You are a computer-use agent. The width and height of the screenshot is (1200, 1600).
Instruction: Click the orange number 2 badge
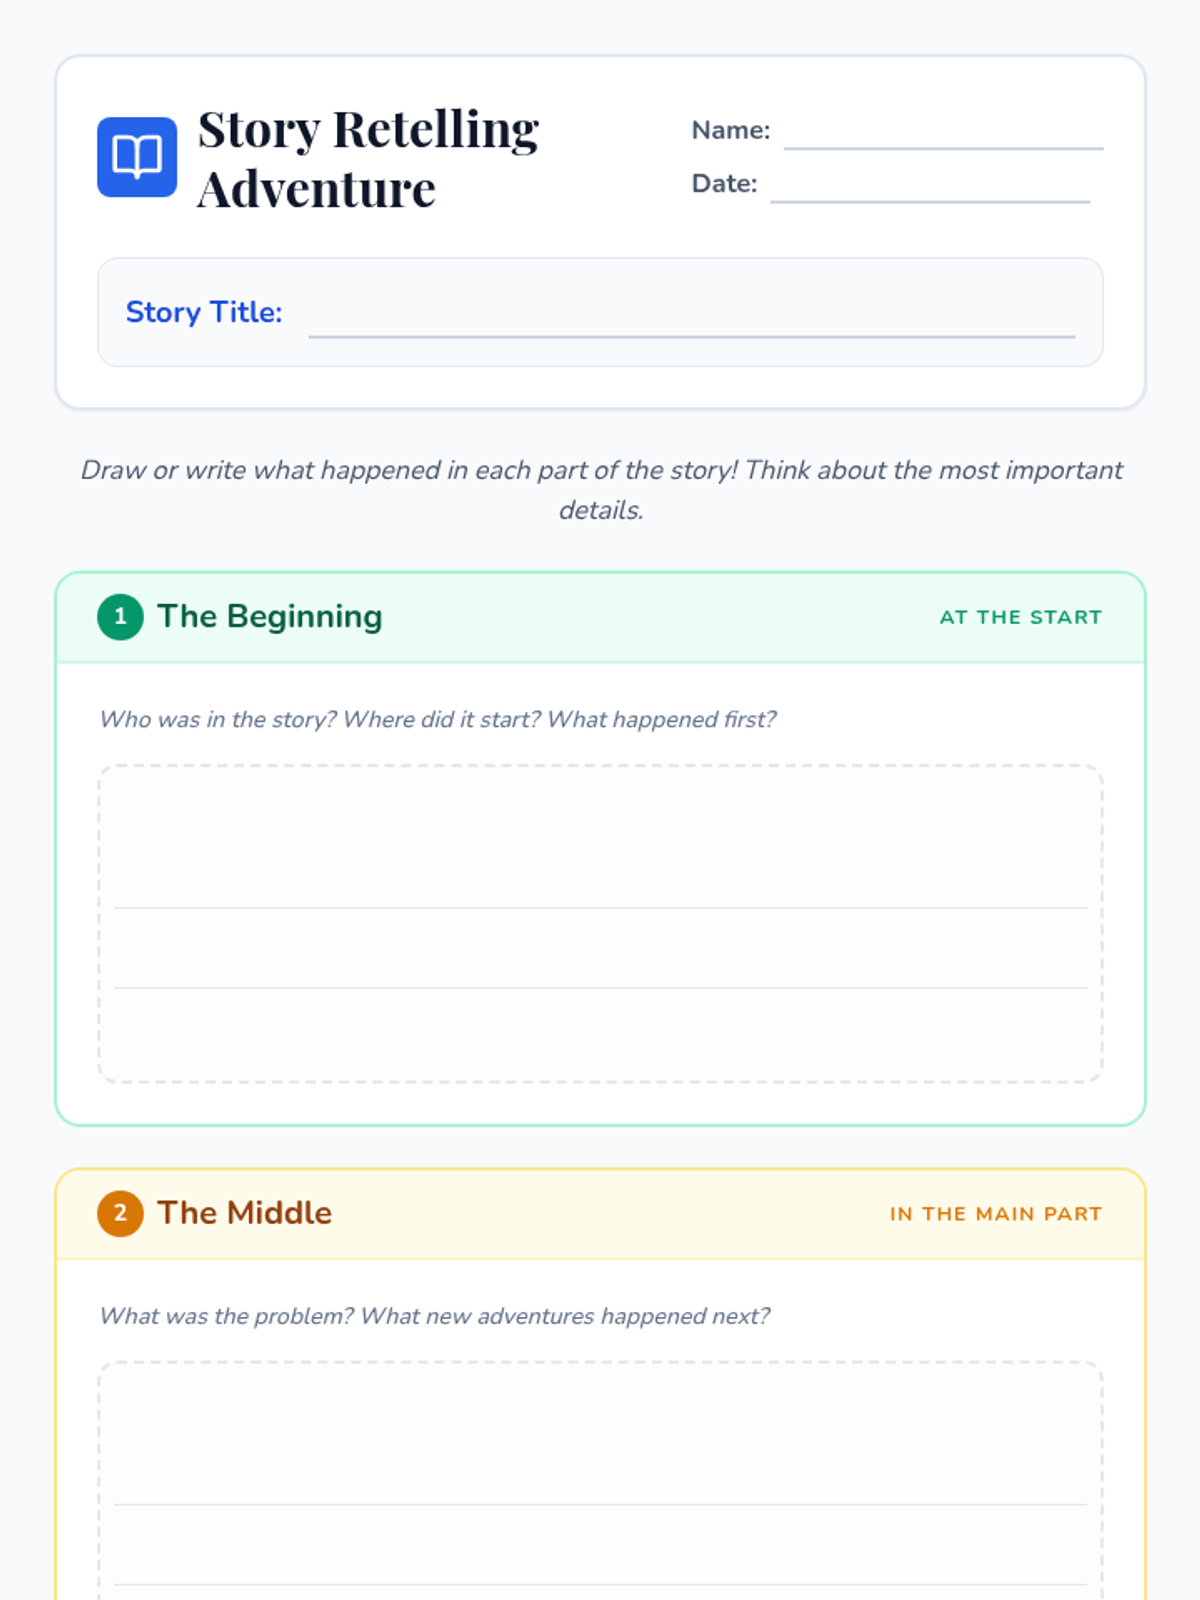pos(120,1213)
